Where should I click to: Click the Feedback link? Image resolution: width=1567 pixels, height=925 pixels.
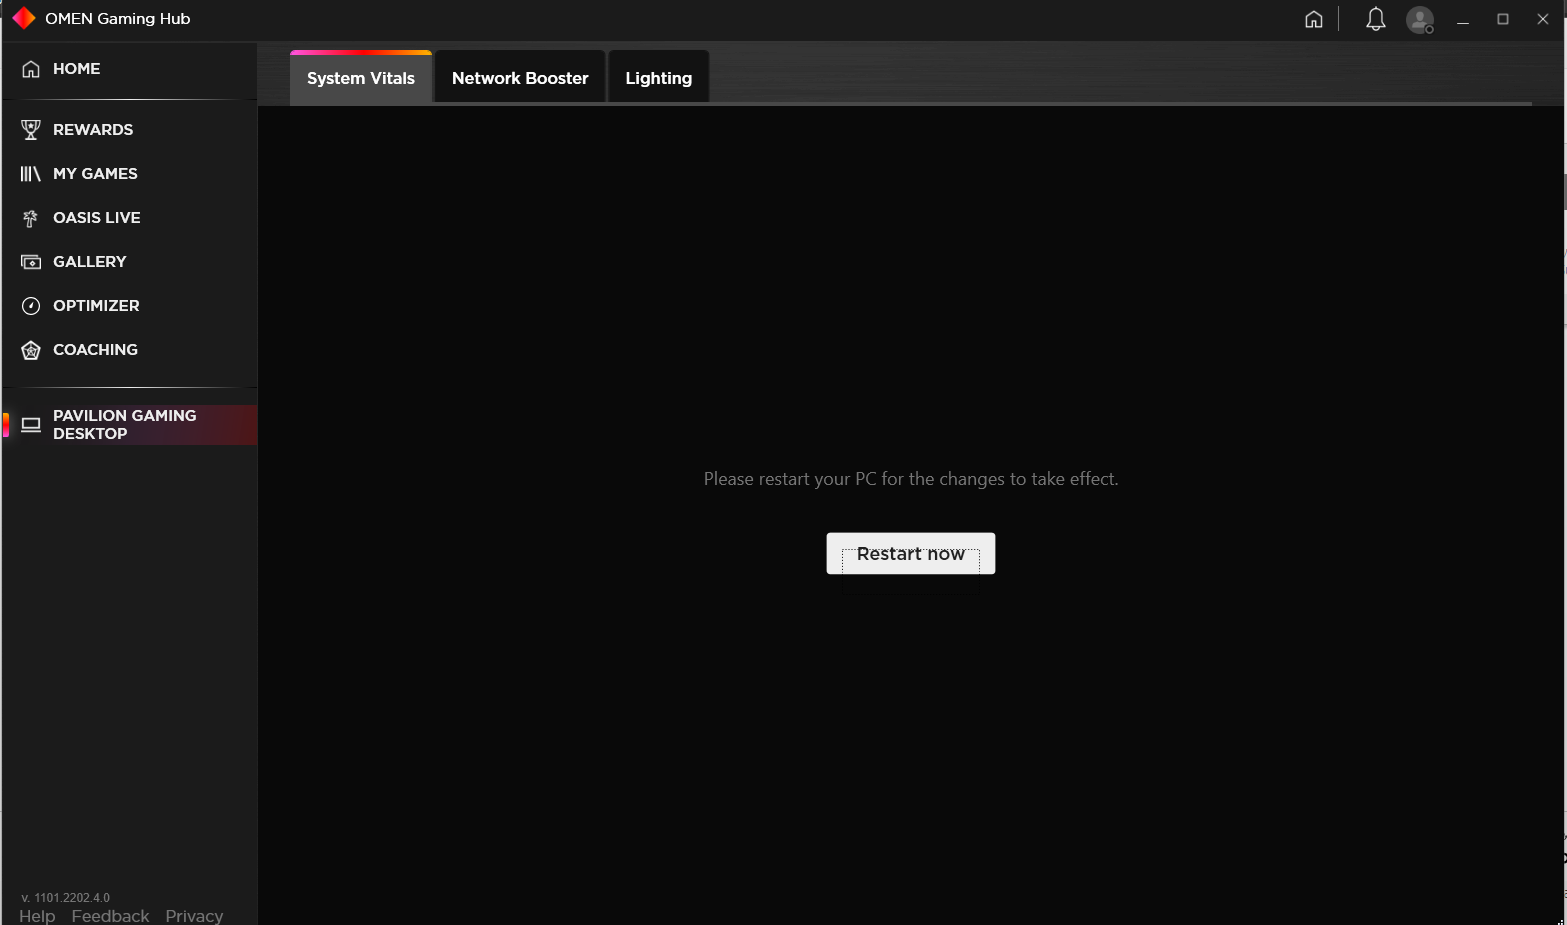coord(110,915)
